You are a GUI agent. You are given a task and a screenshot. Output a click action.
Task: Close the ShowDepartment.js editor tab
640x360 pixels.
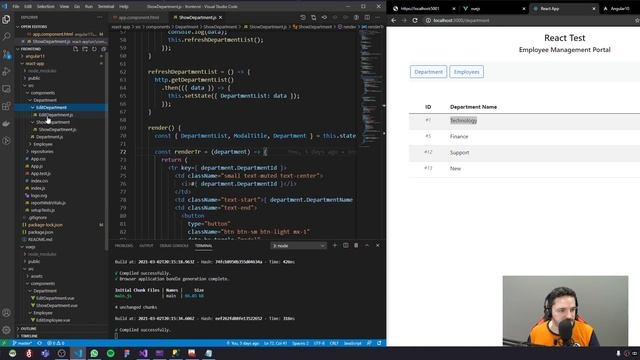[220, 18]
